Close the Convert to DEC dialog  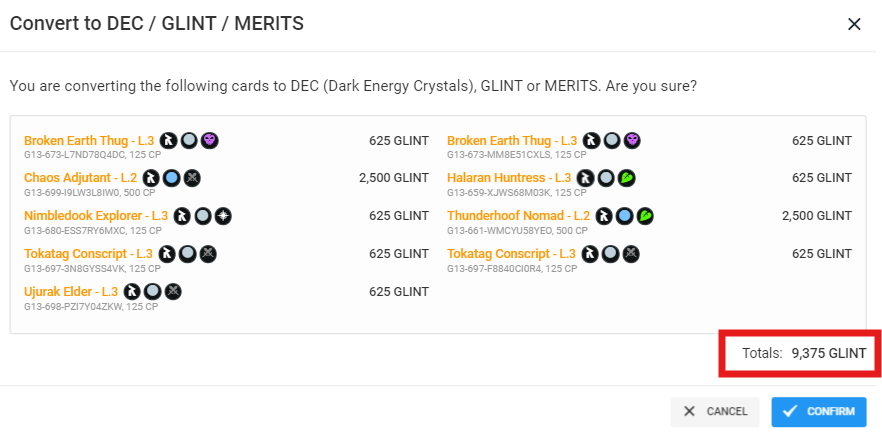[854, 24]
